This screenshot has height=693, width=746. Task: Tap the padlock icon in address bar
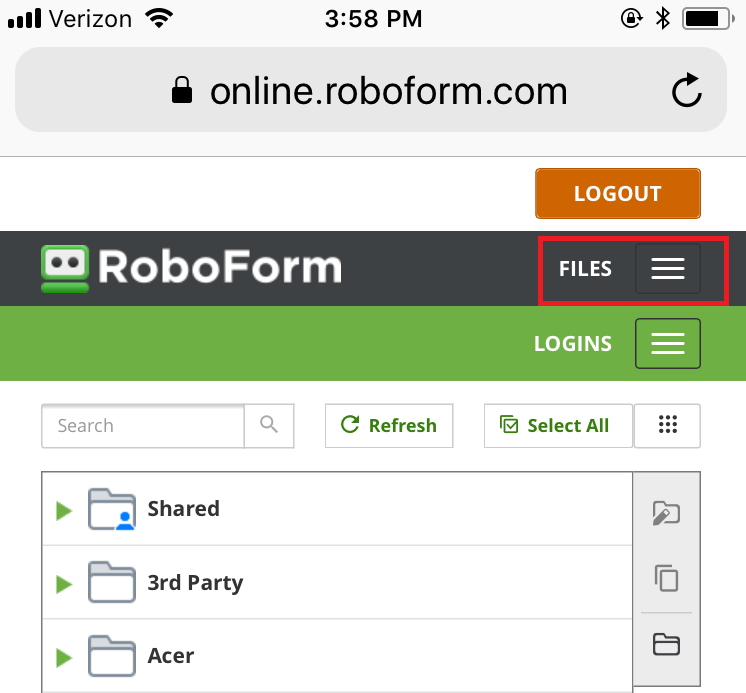pos(182,90)
